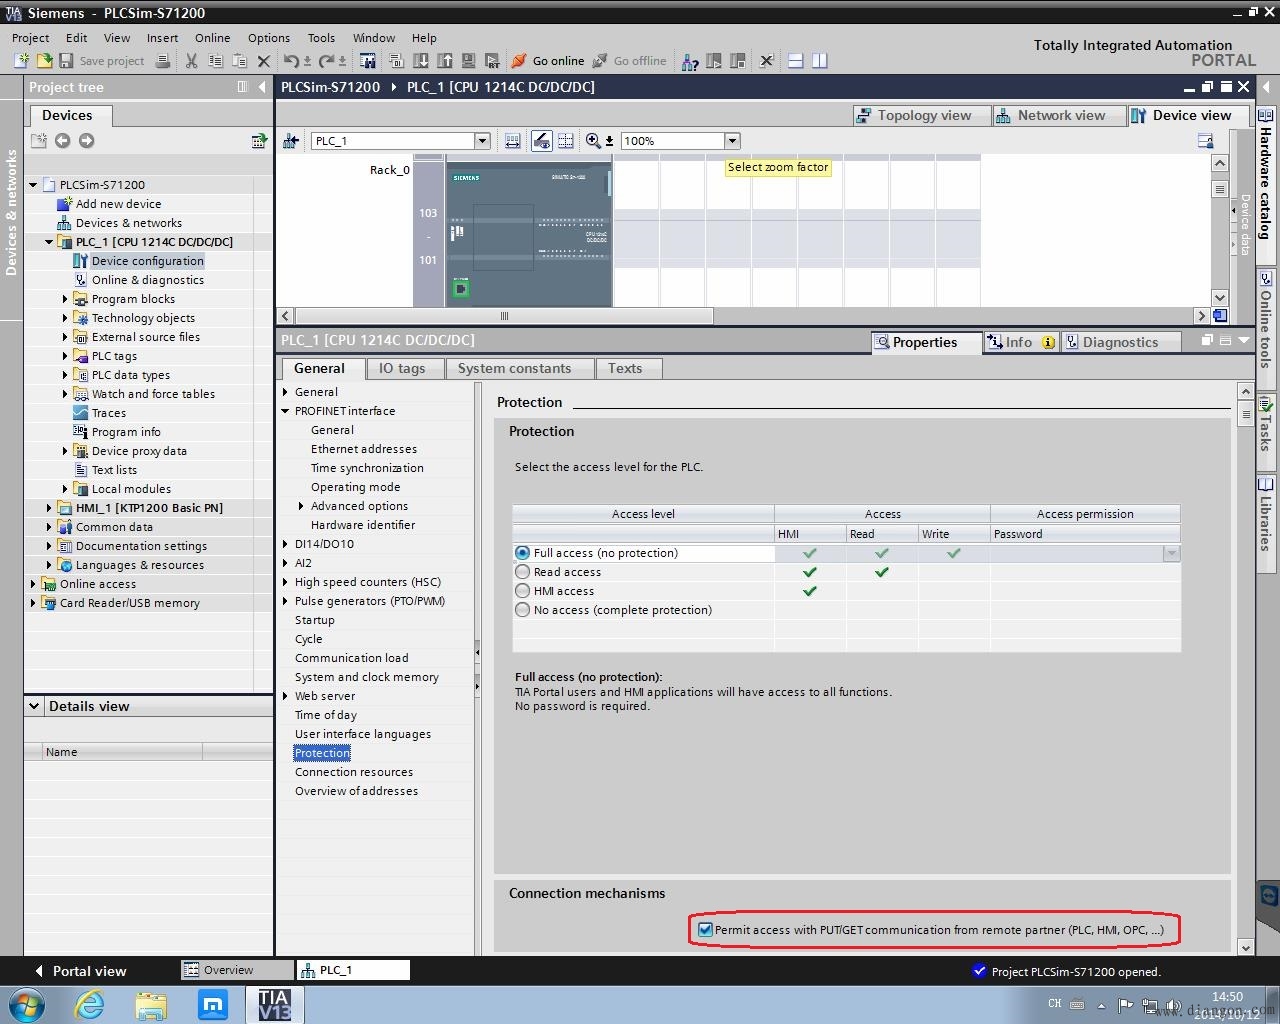Open the Network view

[1050, 115]
